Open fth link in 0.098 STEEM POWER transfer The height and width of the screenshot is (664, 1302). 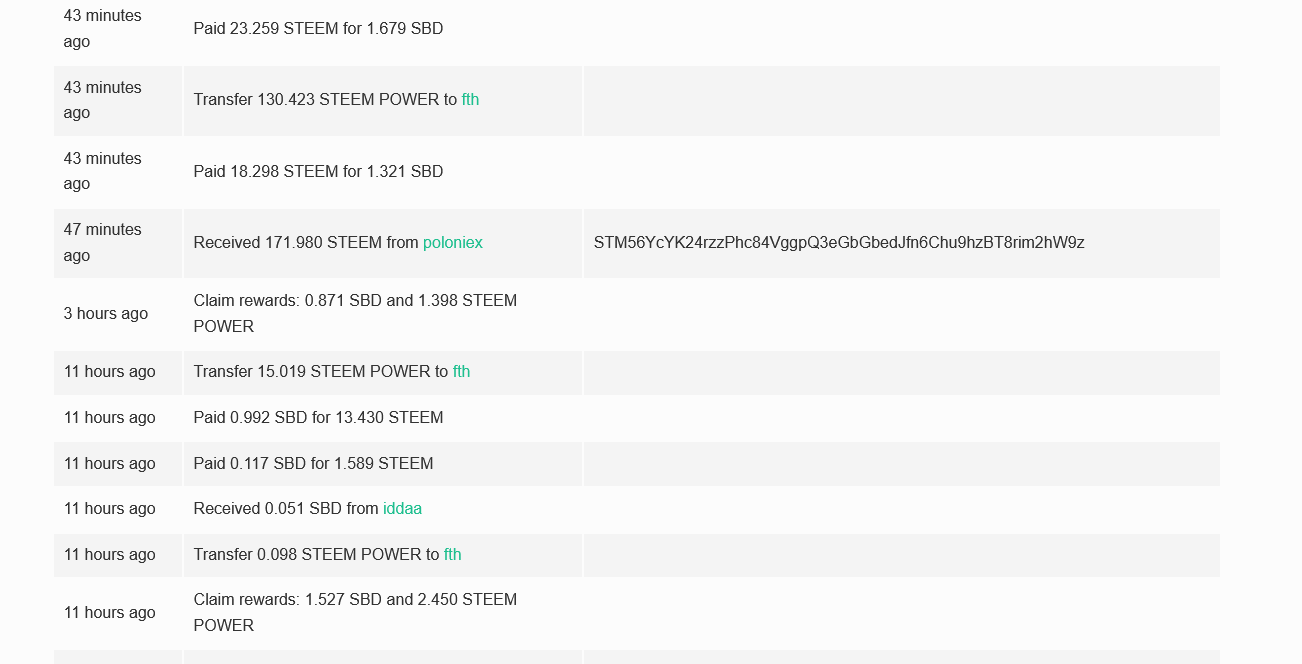click(x=452, y=555)
